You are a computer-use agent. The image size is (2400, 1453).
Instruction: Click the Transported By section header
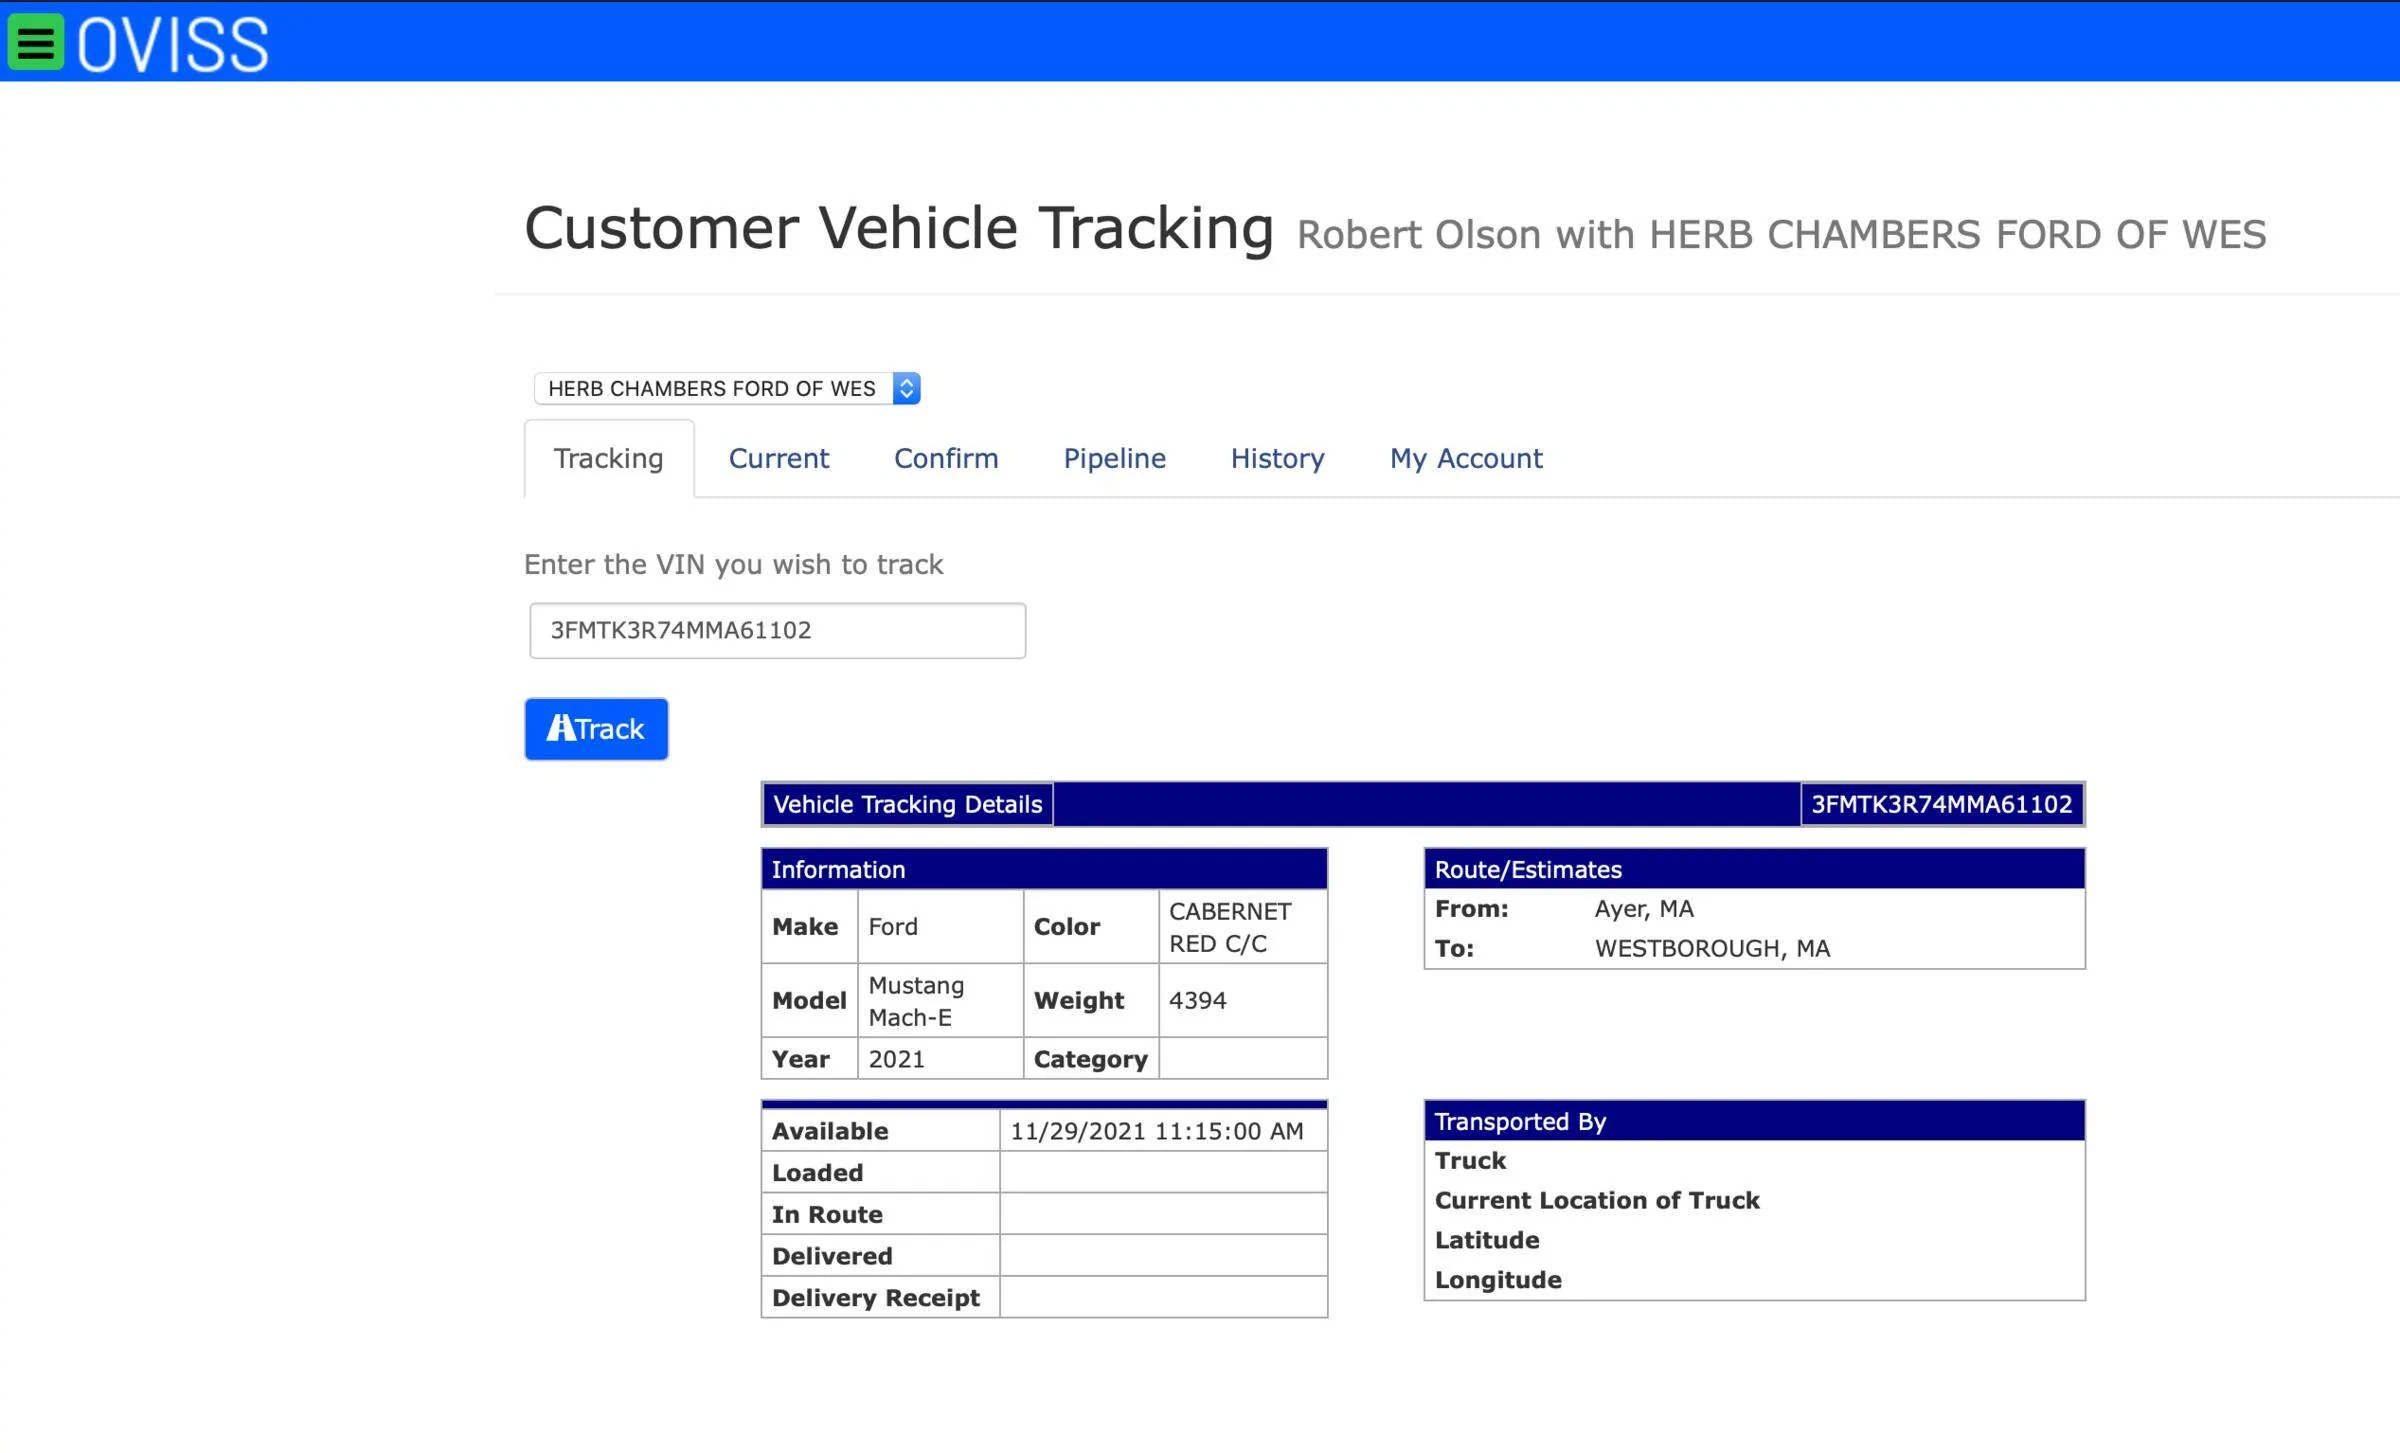(x=1754, y=1121)
